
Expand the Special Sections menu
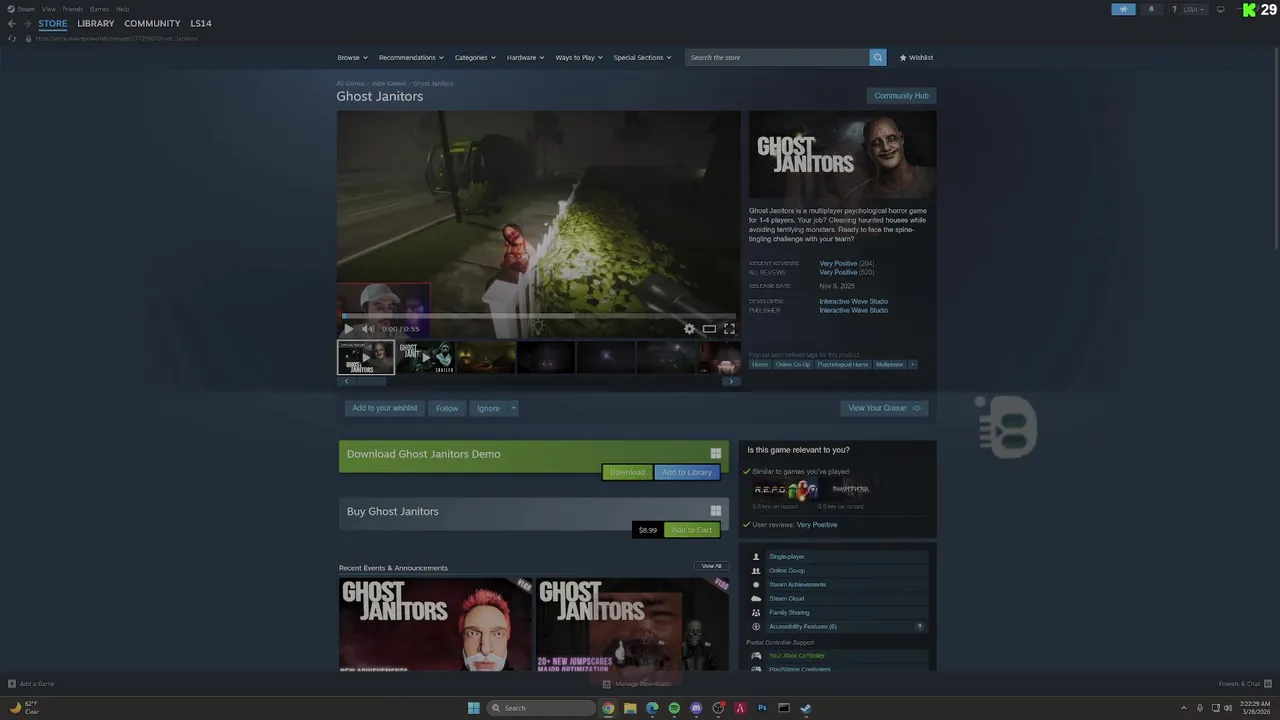click(x=642, y=58)
